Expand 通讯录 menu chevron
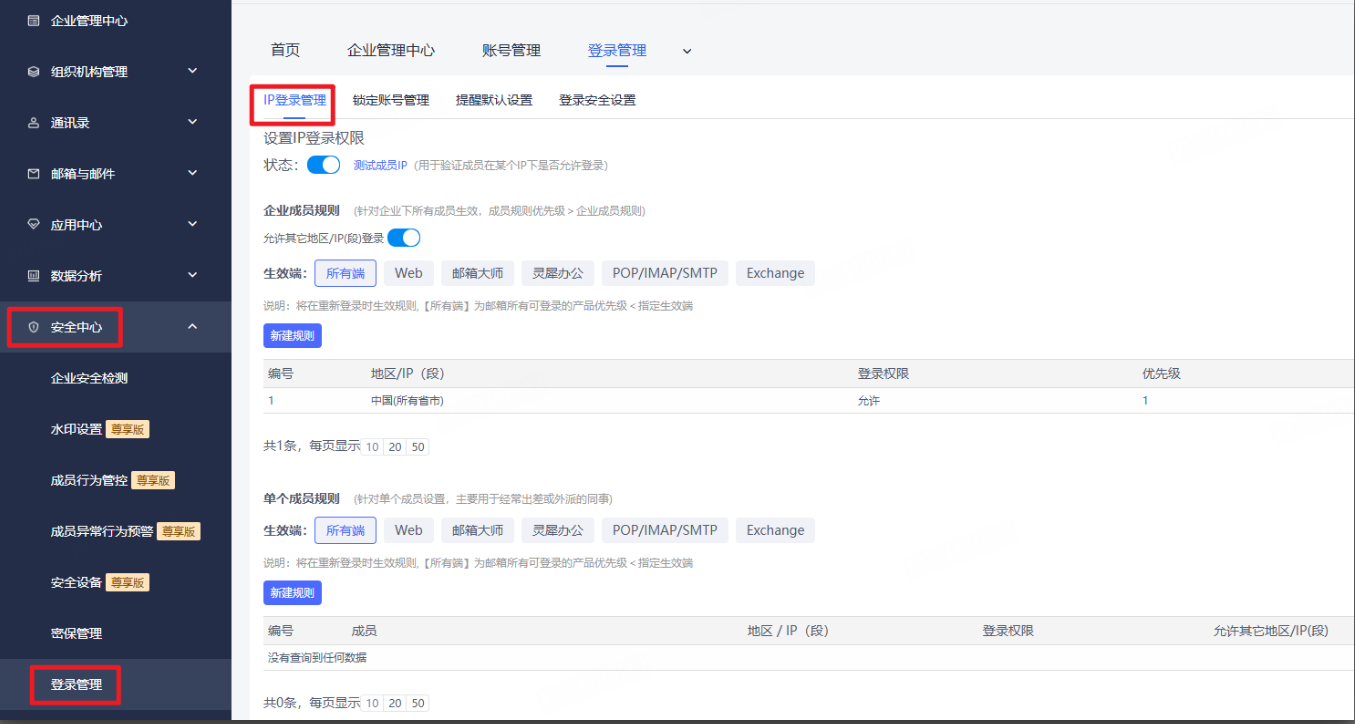1355x724 pixels. tap(193, 122)
